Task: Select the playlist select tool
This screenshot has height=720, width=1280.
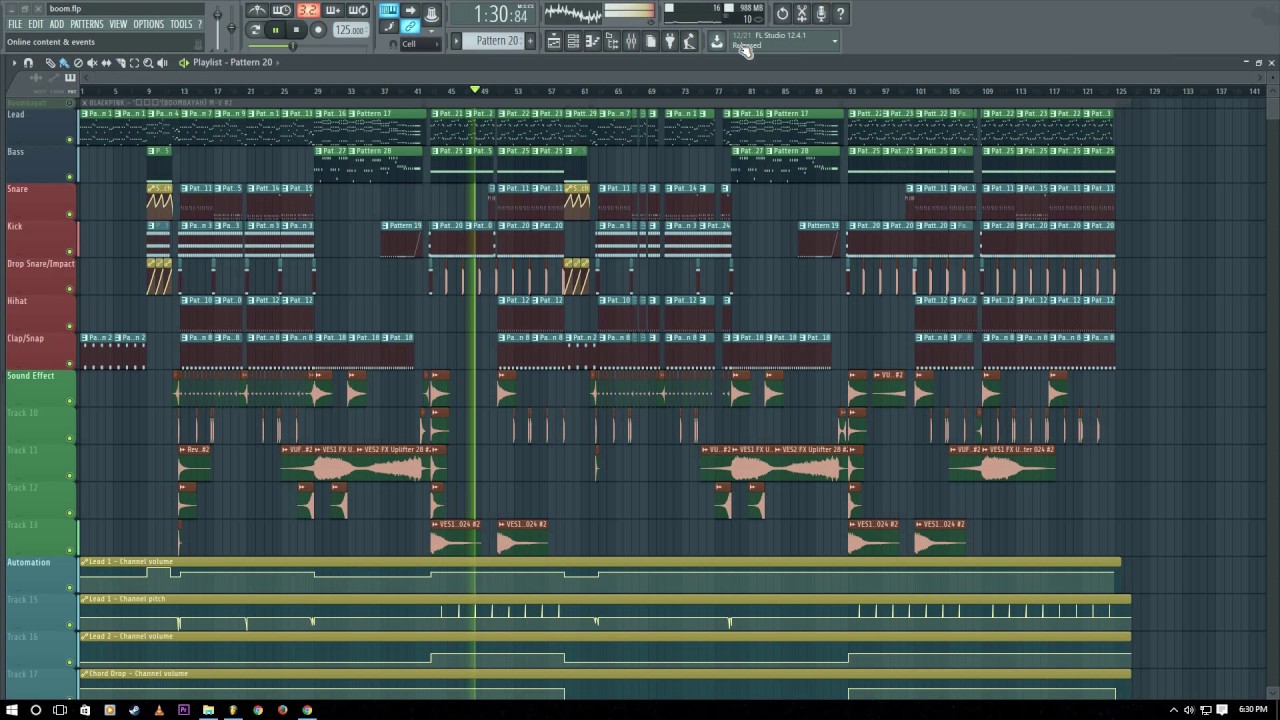Action: [x=134, y=62]
